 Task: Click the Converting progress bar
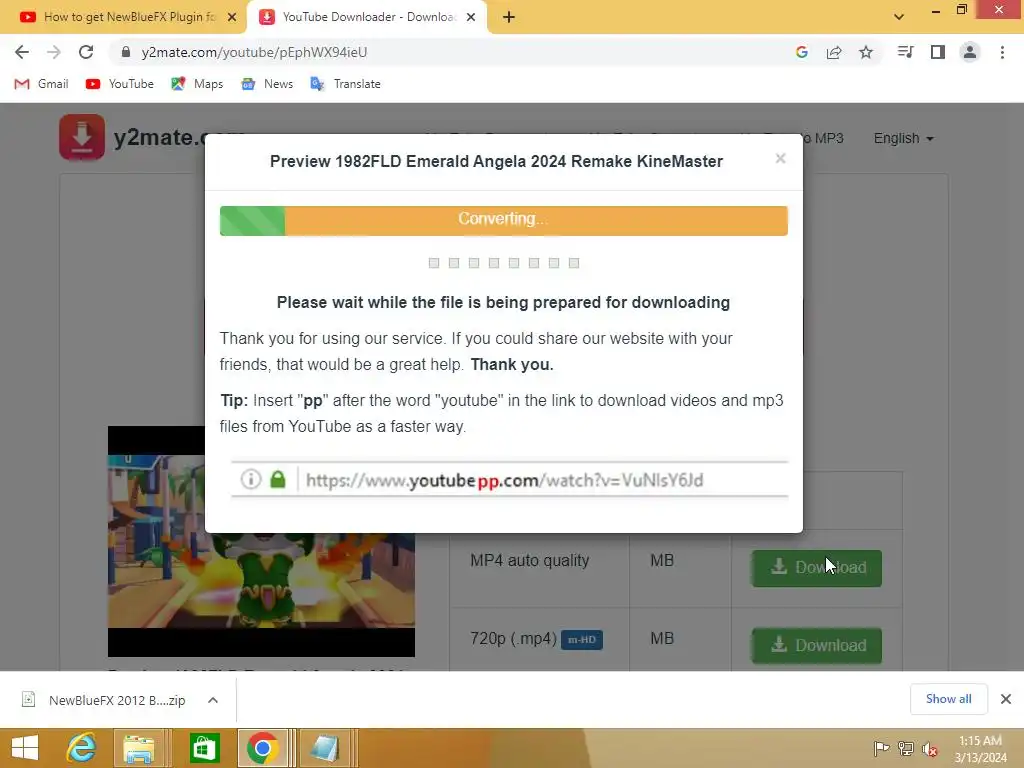504,221
